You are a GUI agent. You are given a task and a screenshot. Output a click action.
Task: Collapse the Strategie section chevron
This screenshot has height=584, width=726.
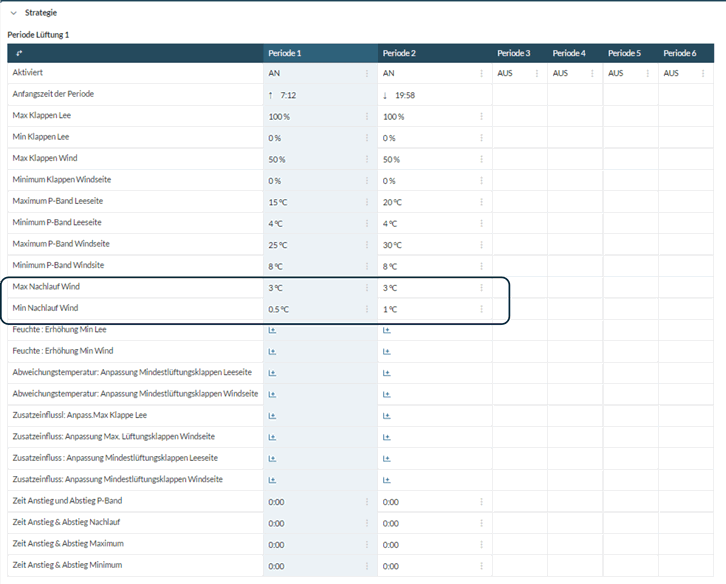point(14,13)
